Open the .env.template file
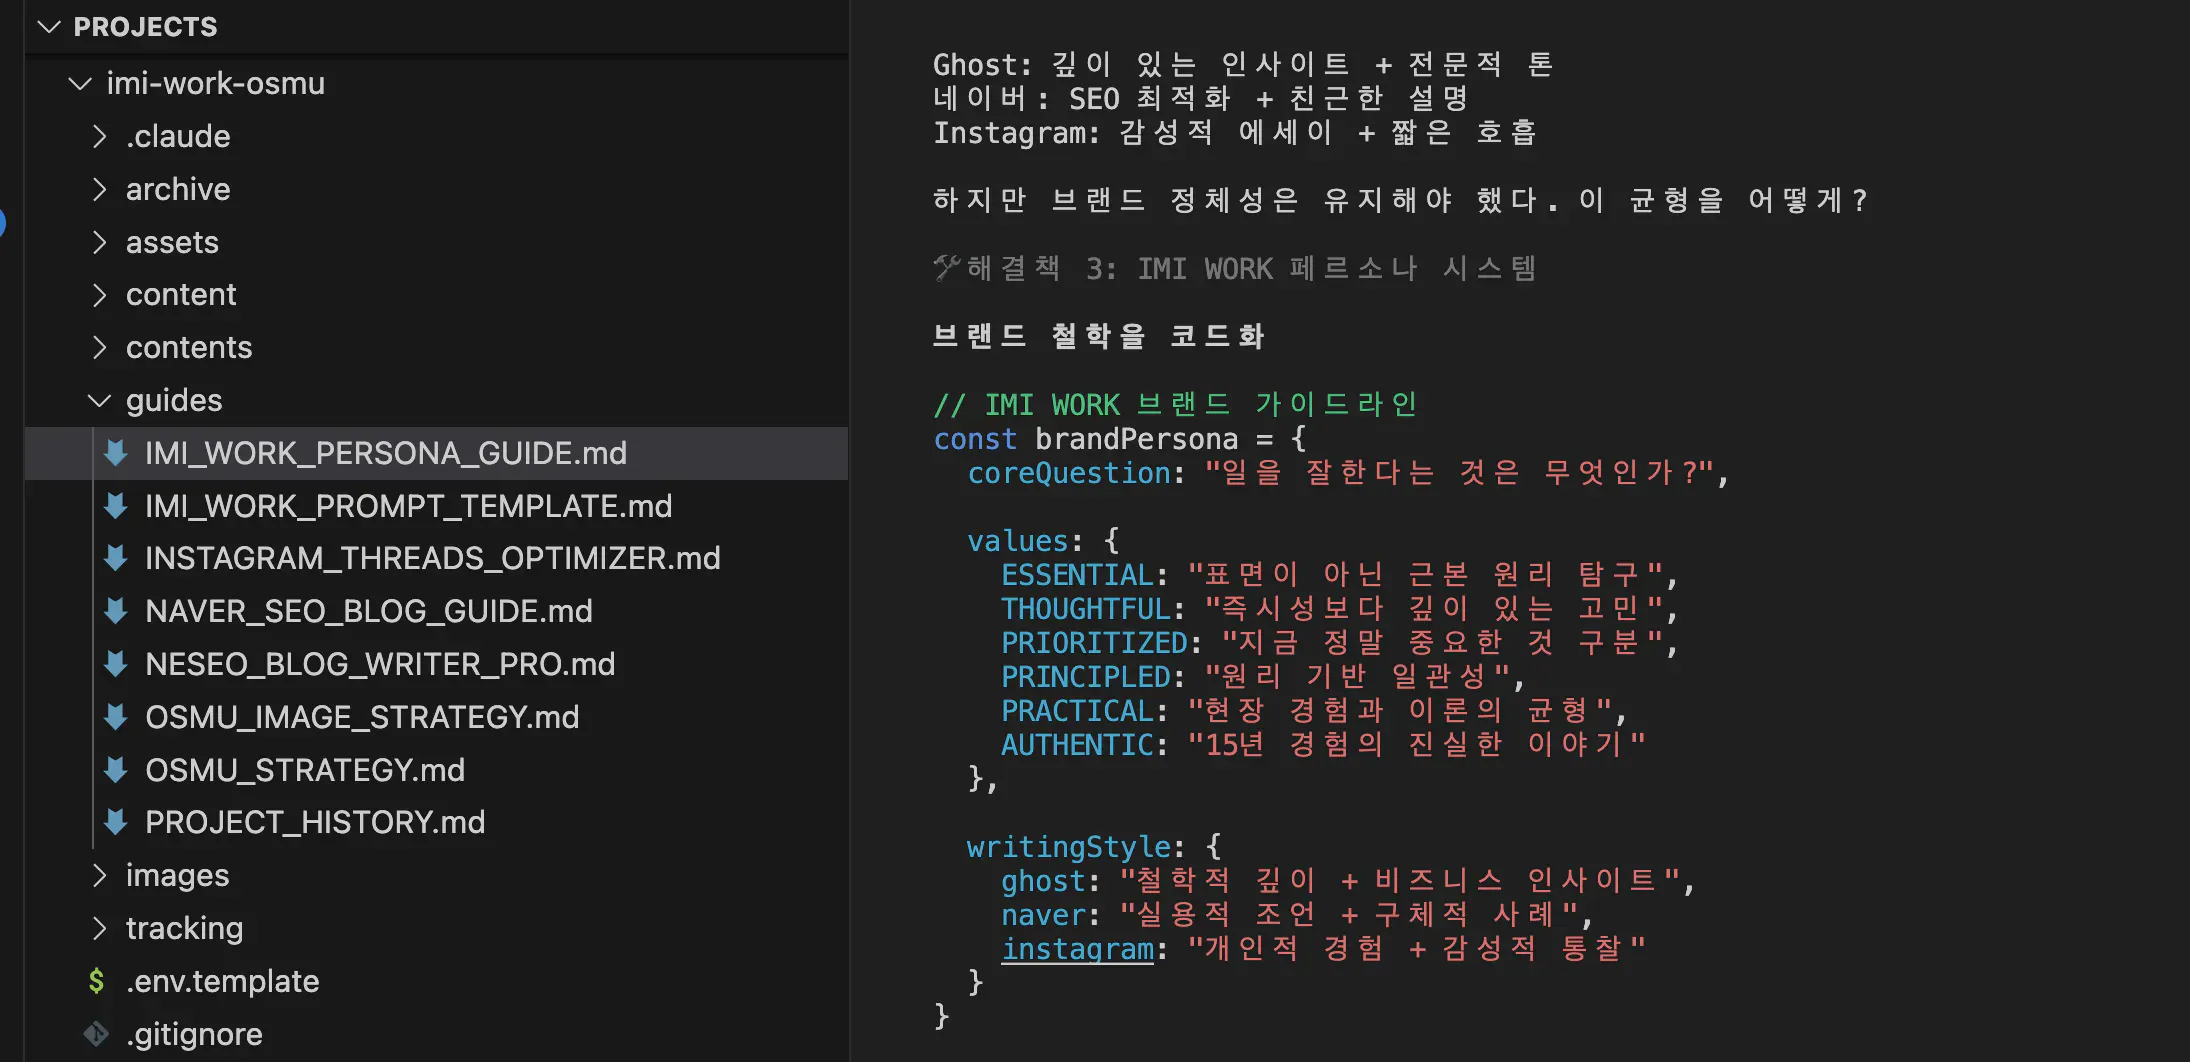 222,981
